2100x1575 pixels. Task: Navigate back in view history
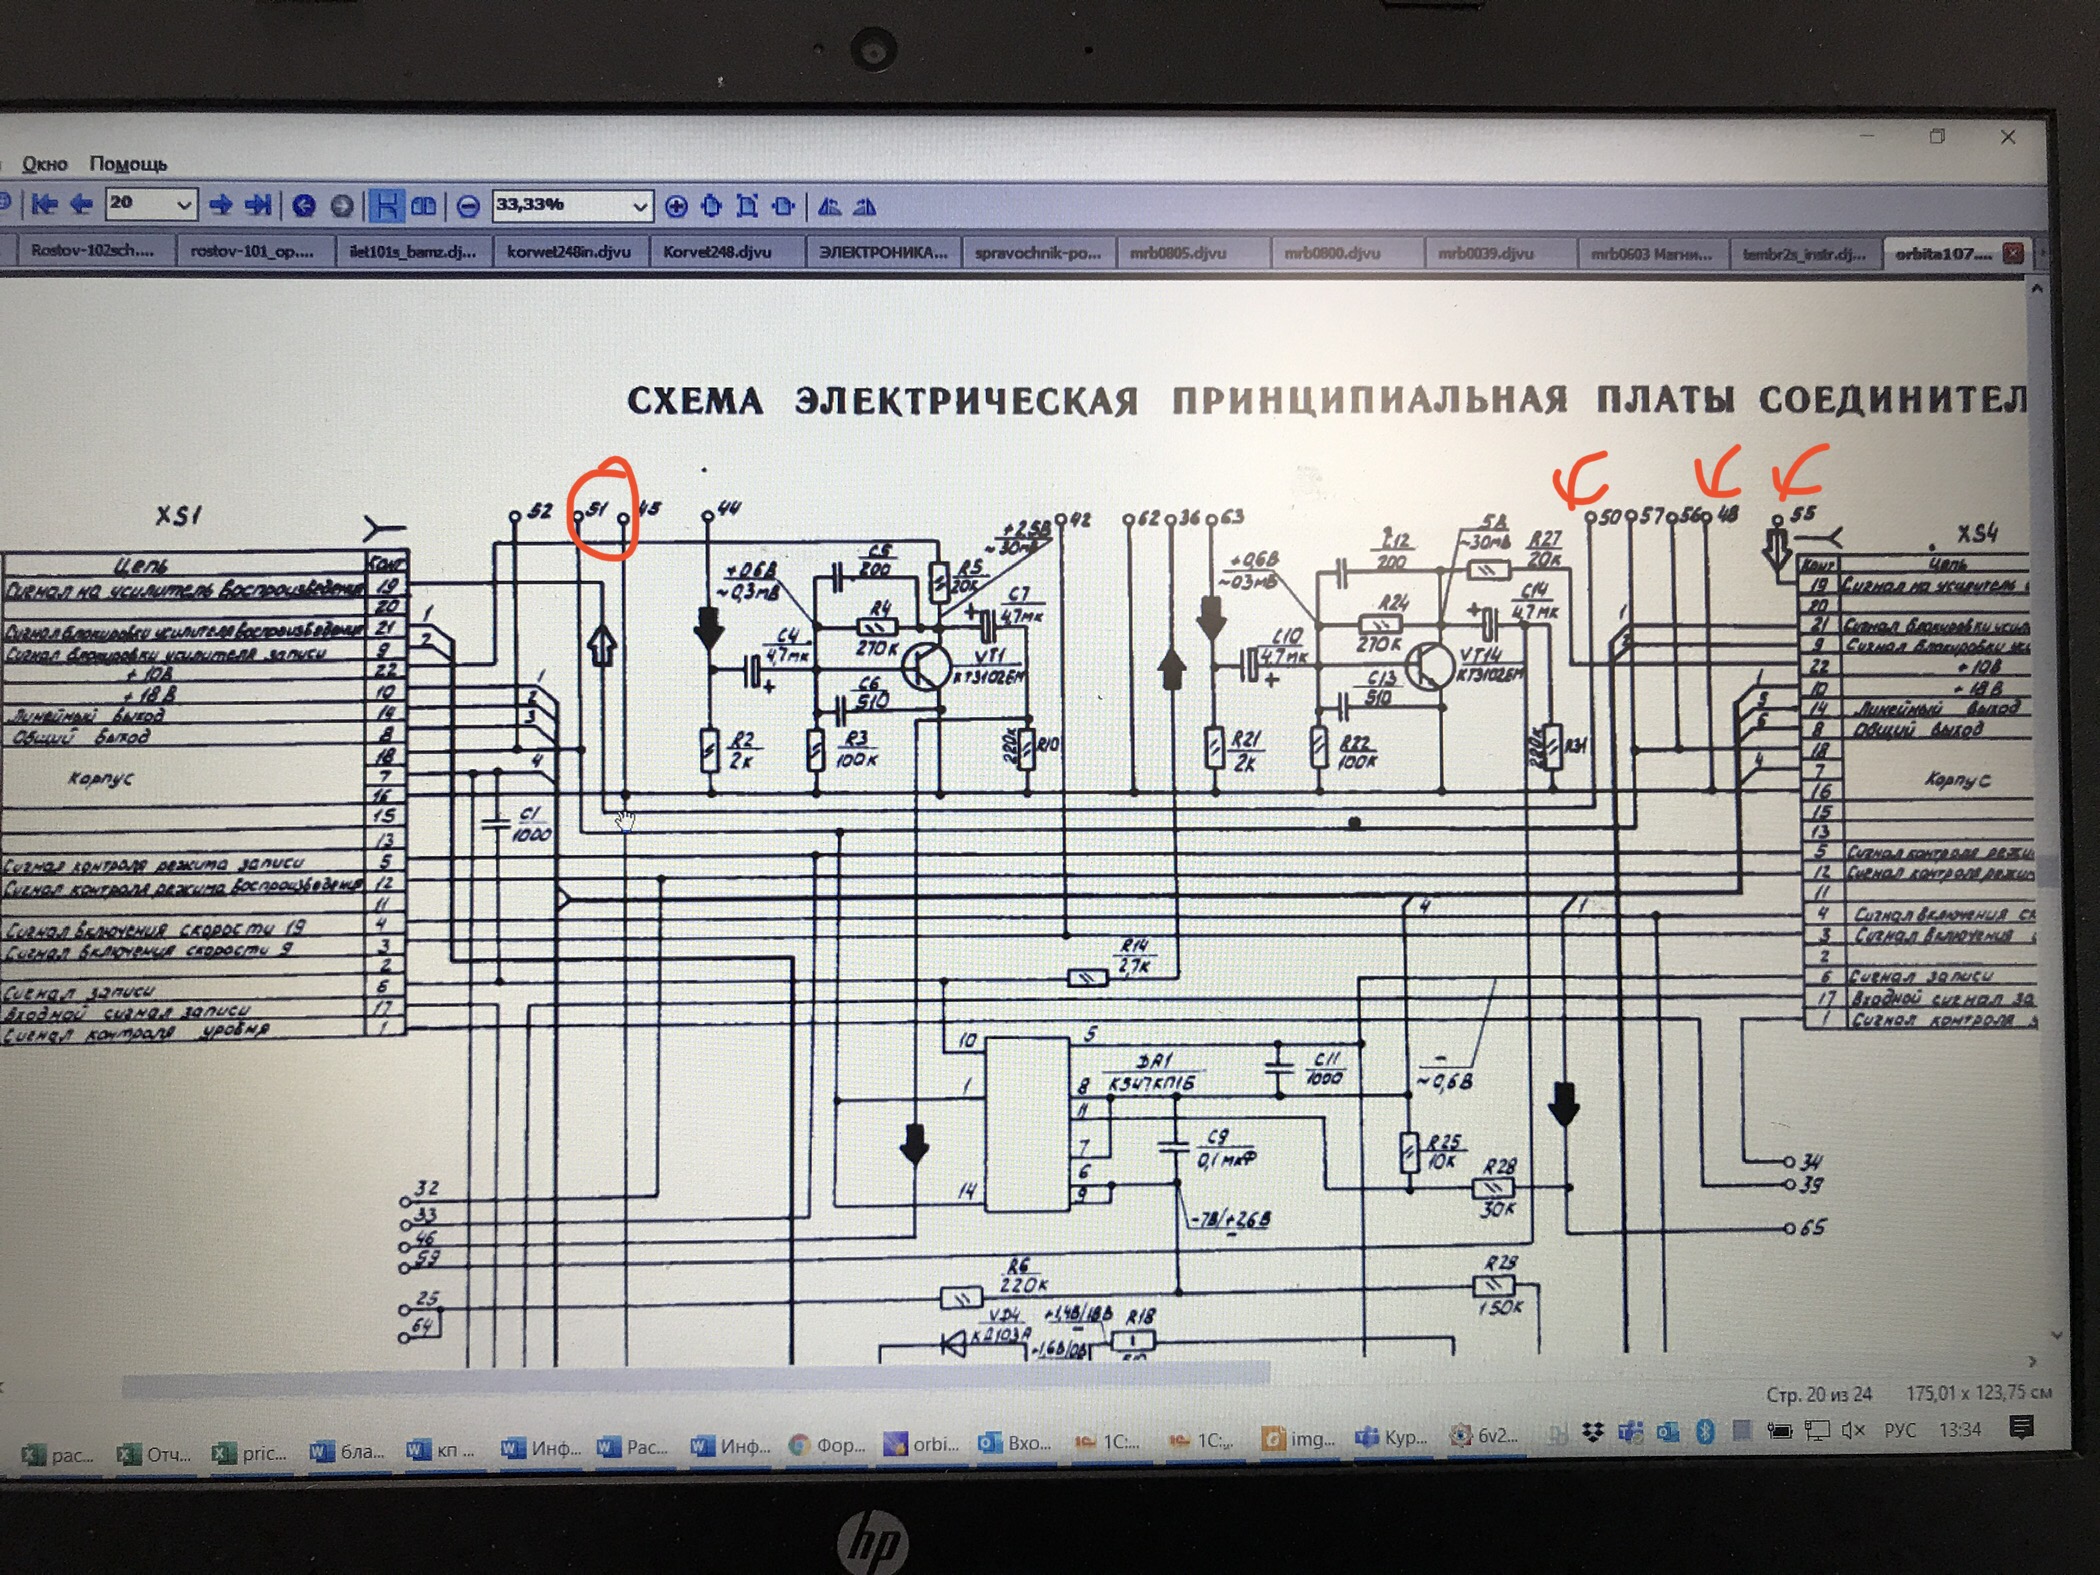(x=304, y=206)
